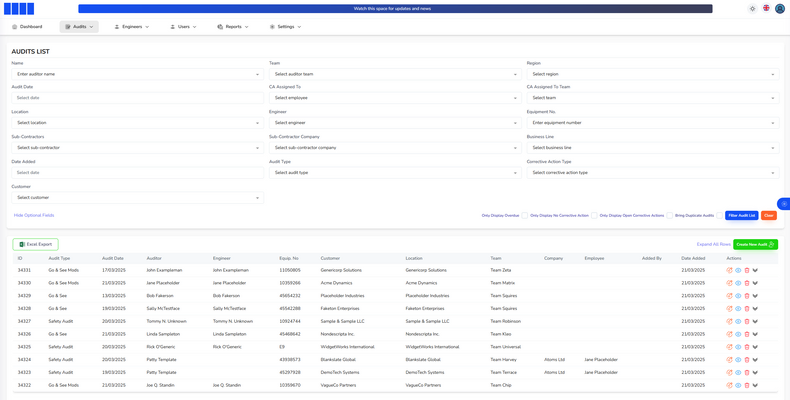View audit 34329 with the eye icon

738,296
